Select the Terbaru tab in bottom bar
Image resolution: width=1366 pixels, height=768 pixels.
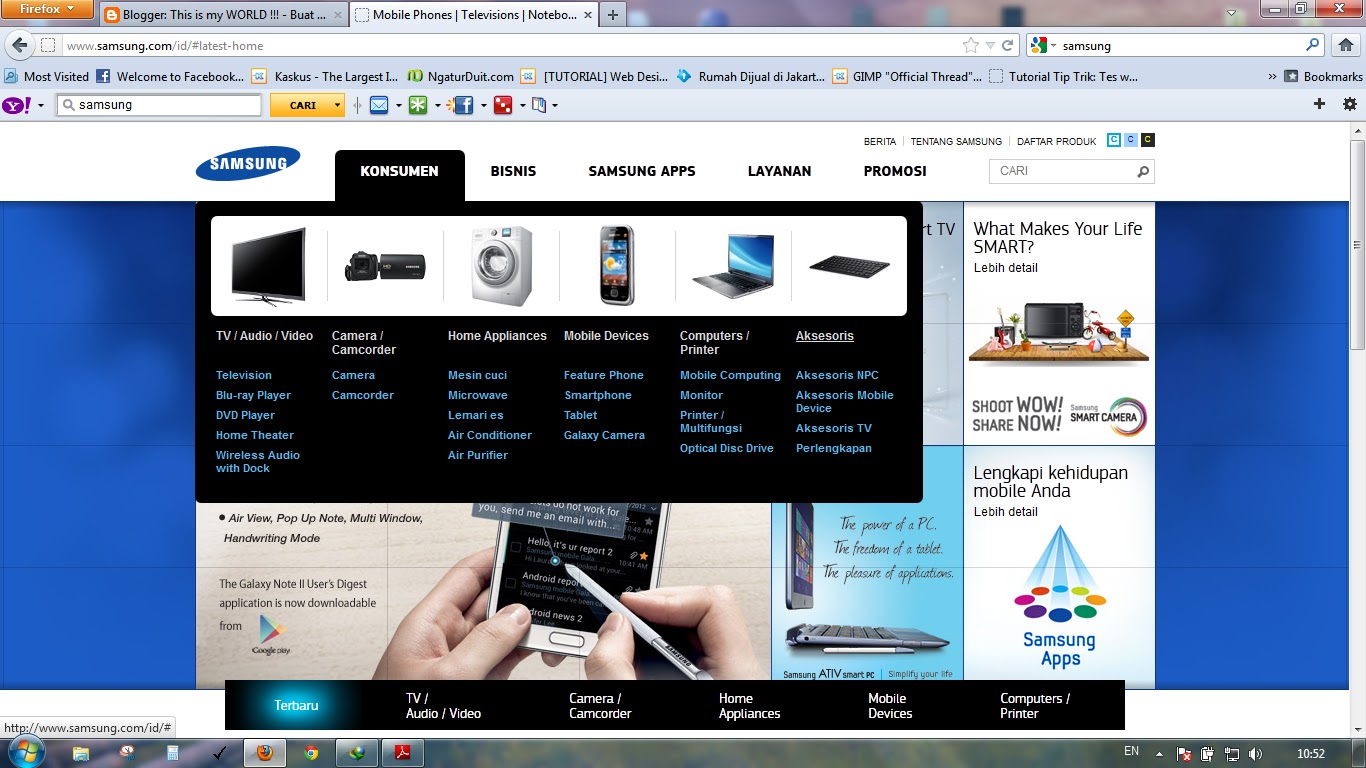(296, 705)
